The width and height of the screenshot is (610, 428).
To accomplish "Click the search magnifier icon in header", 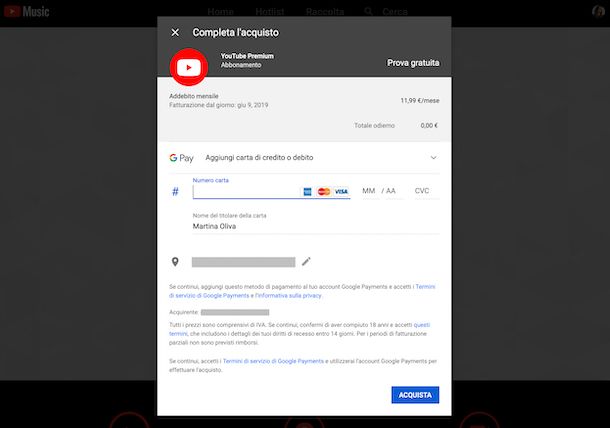I will point(368,12).
